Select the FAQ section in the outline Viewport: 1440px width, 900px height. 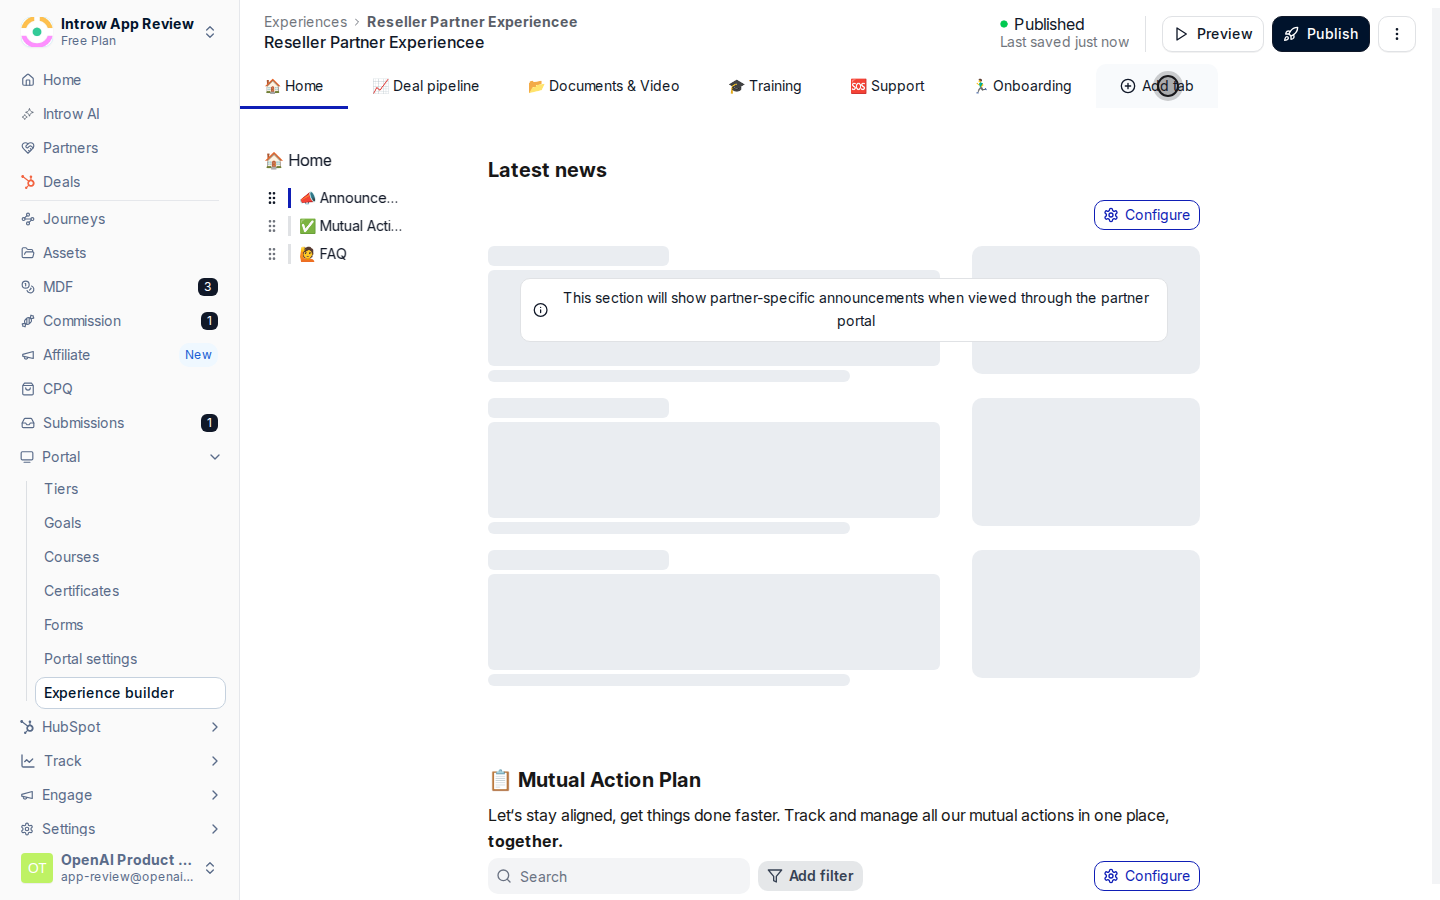323,254
